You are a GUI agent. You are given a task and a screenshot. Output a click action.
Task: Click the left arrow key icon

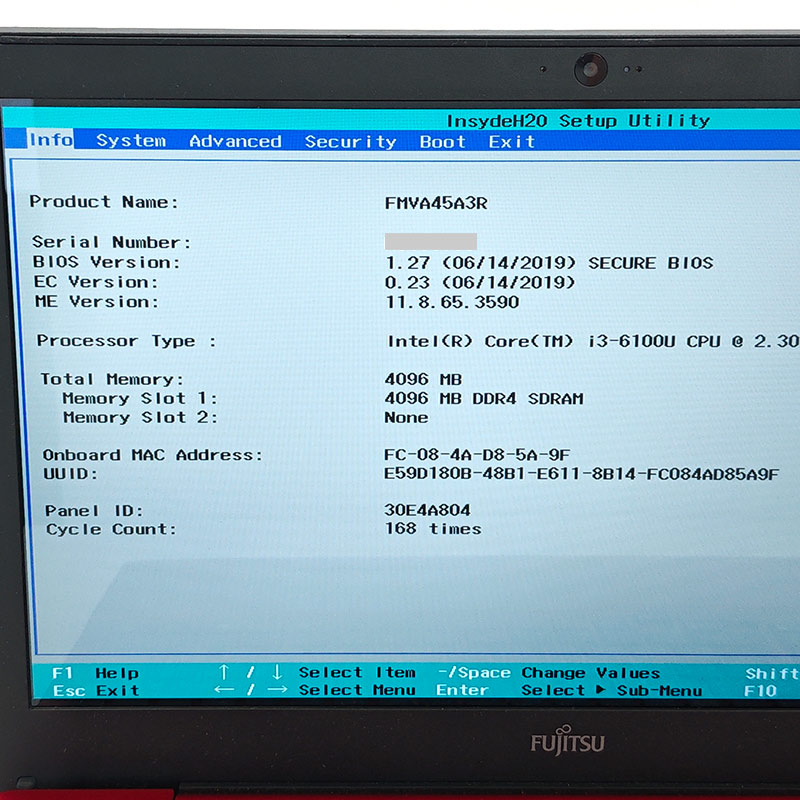click(x=224, y=690)
